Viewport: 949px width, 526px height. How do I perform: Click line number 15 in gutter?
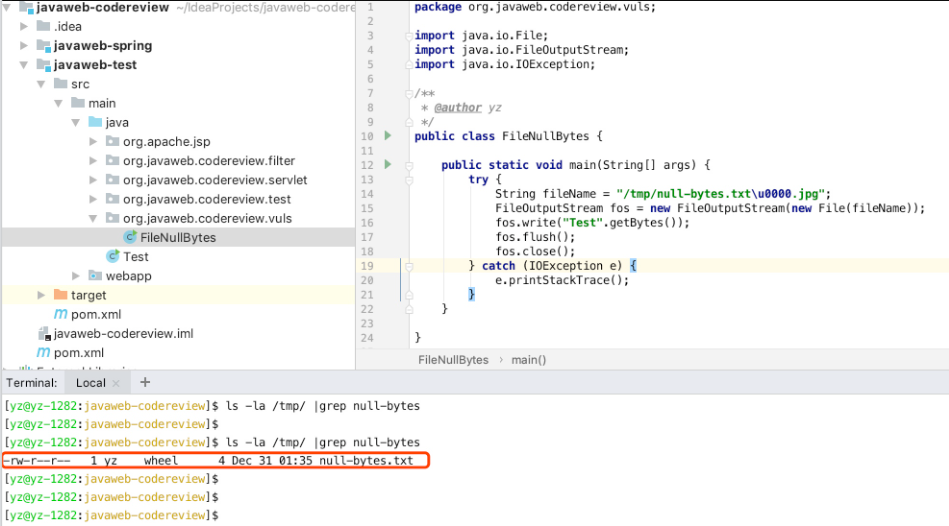367,208
